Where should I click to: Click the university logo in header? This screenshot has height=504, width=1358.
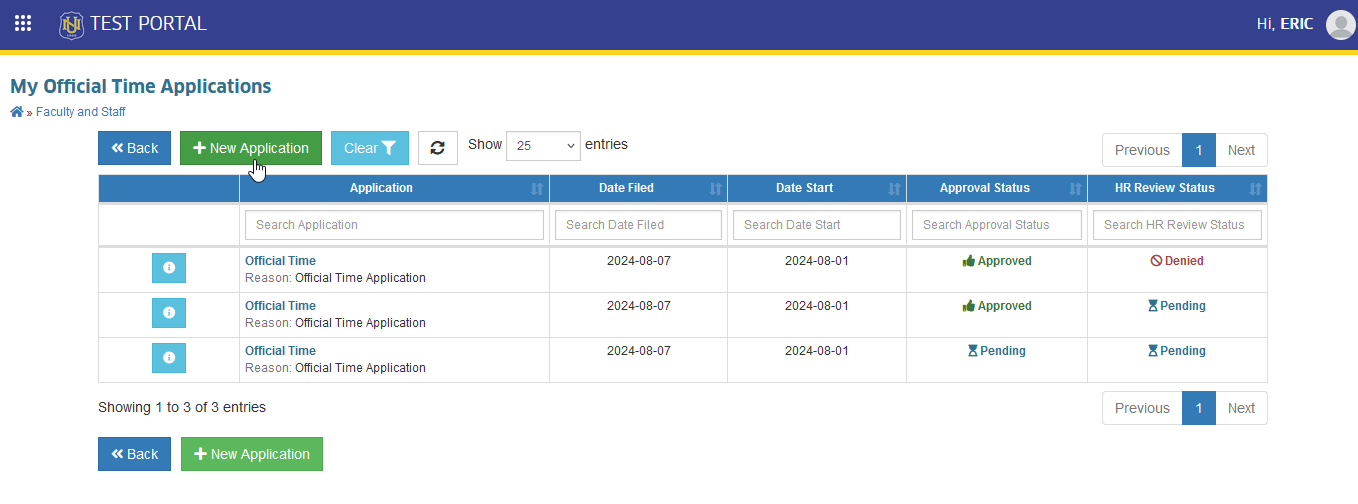click(71, 24)
